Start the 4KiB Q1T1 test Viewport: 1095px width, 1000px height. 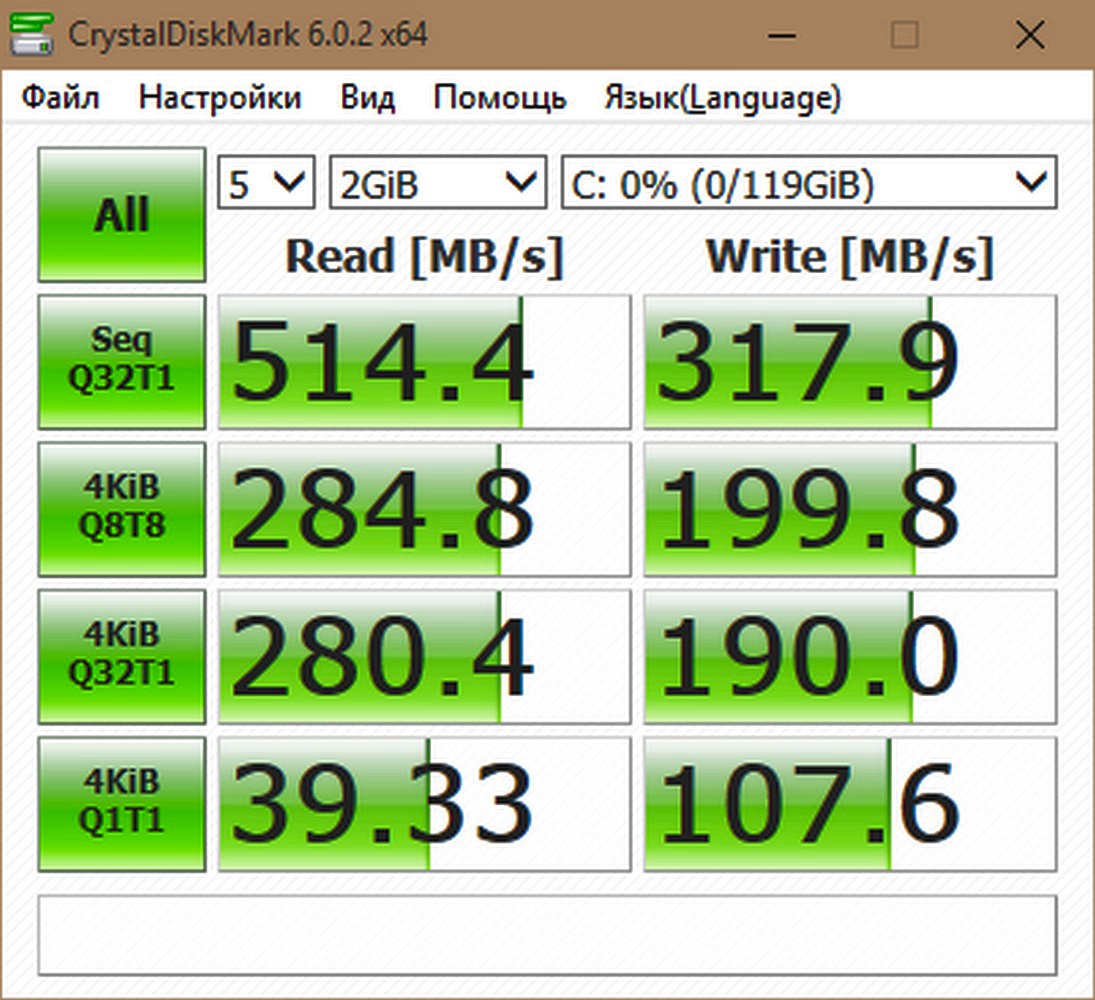click(120, 802)
